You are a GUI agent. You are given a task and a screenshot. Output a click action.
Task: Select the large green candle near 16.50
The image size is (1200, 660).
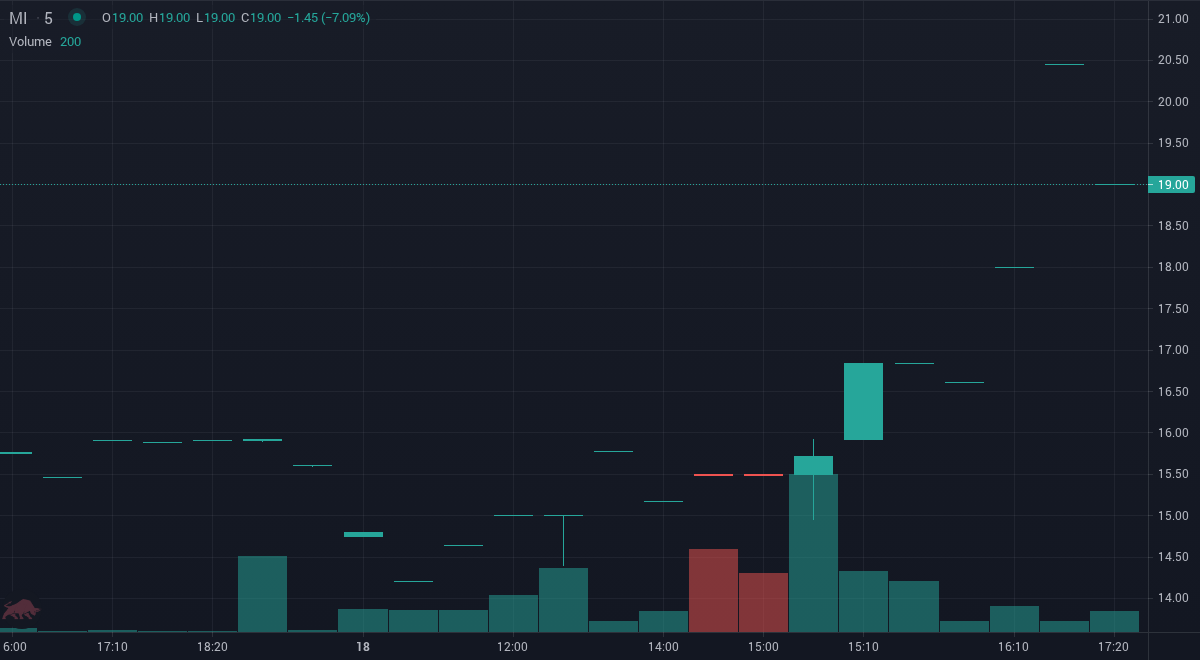(863, 401)
